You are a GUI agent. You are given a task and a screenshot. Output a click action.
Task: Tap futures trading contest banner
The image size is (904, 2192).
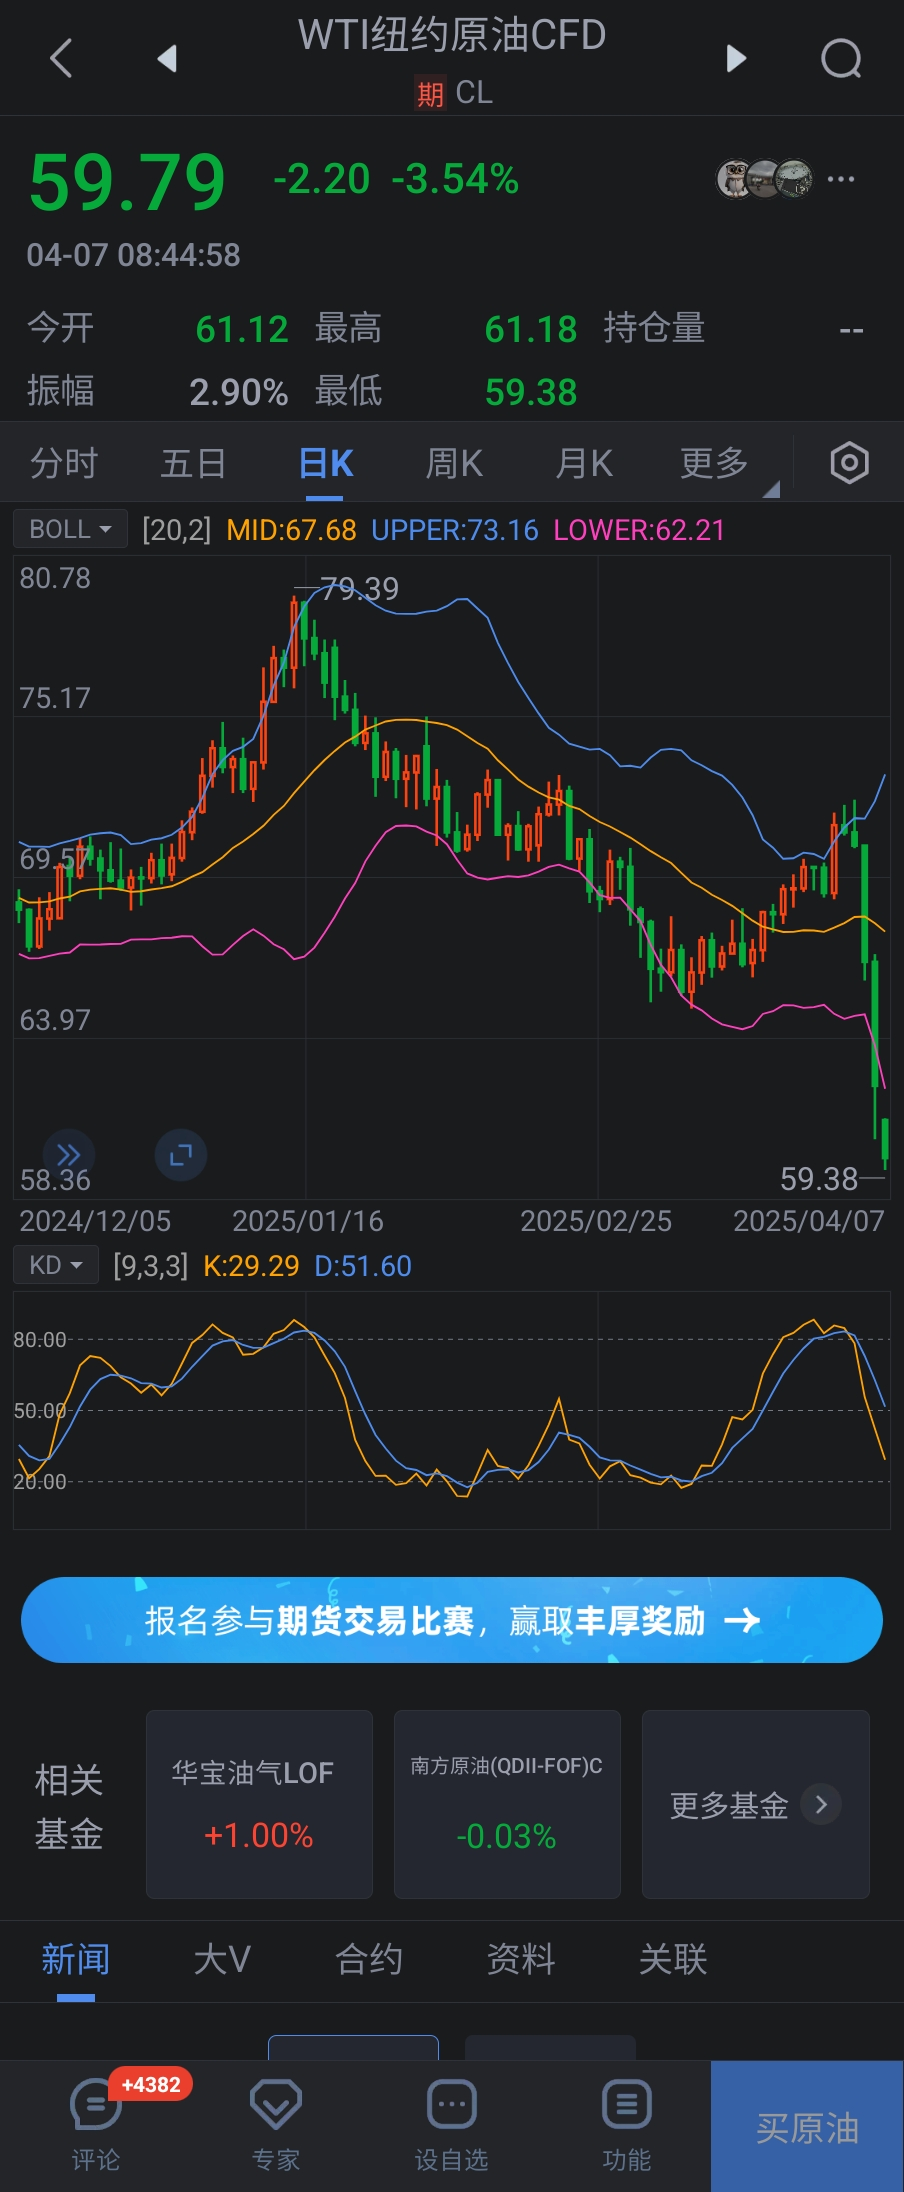tap(452, 1620)
